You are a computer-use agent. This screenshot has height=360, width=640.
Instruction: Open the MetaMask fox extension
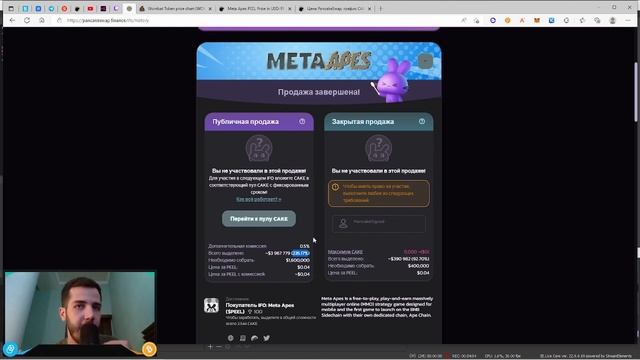[x=537, y=20]
